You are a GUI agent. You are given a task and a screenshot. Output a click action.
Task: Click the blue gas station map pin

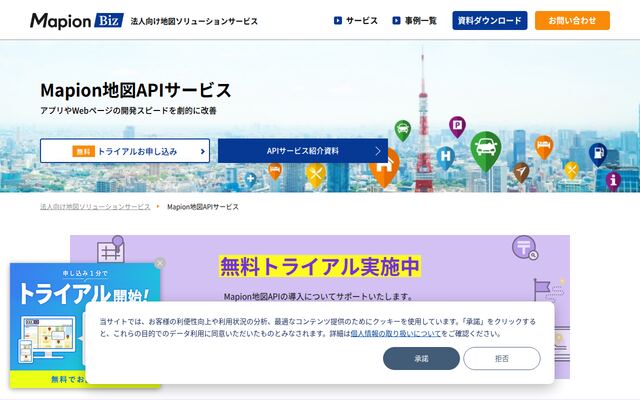pos(598,154)
